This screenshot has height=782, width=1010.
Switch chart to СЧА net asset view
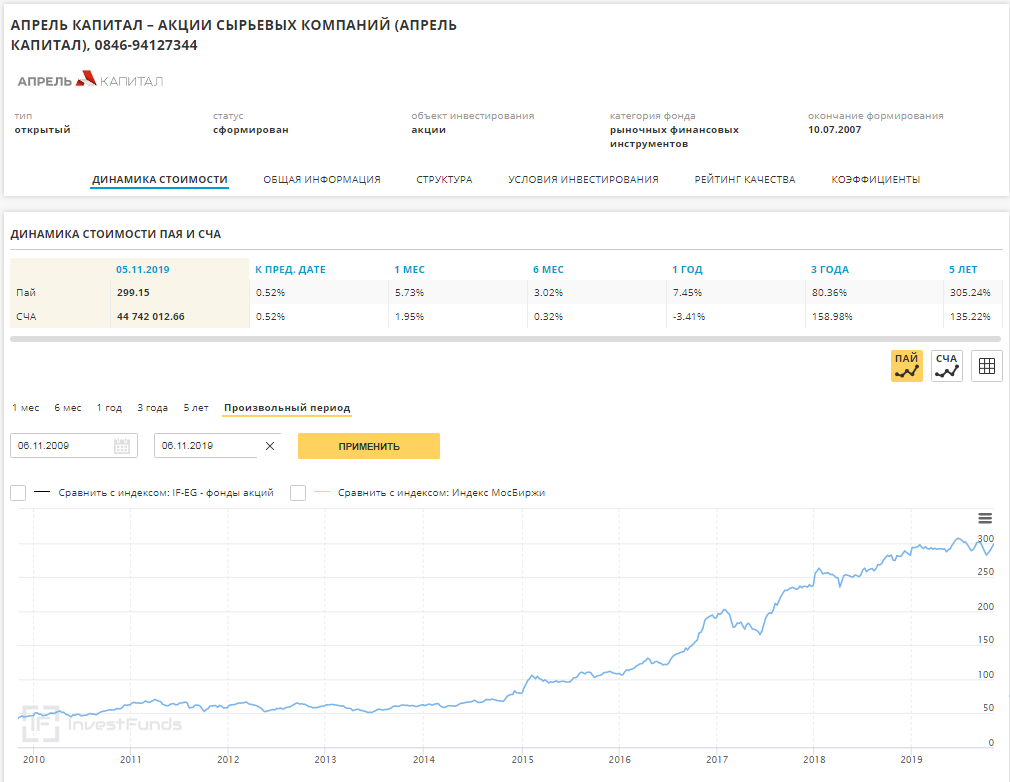pos(946,366)
